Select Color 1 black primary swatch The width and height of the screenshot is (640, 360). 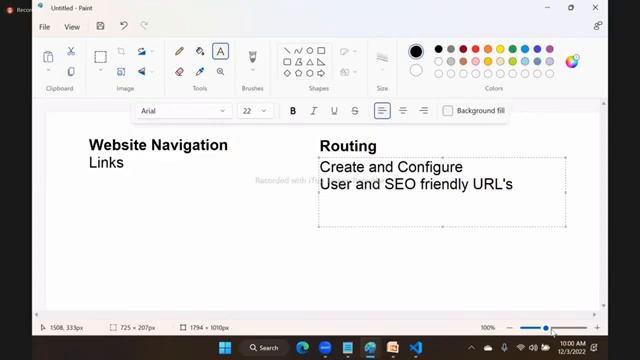click(x=416, y=51)
